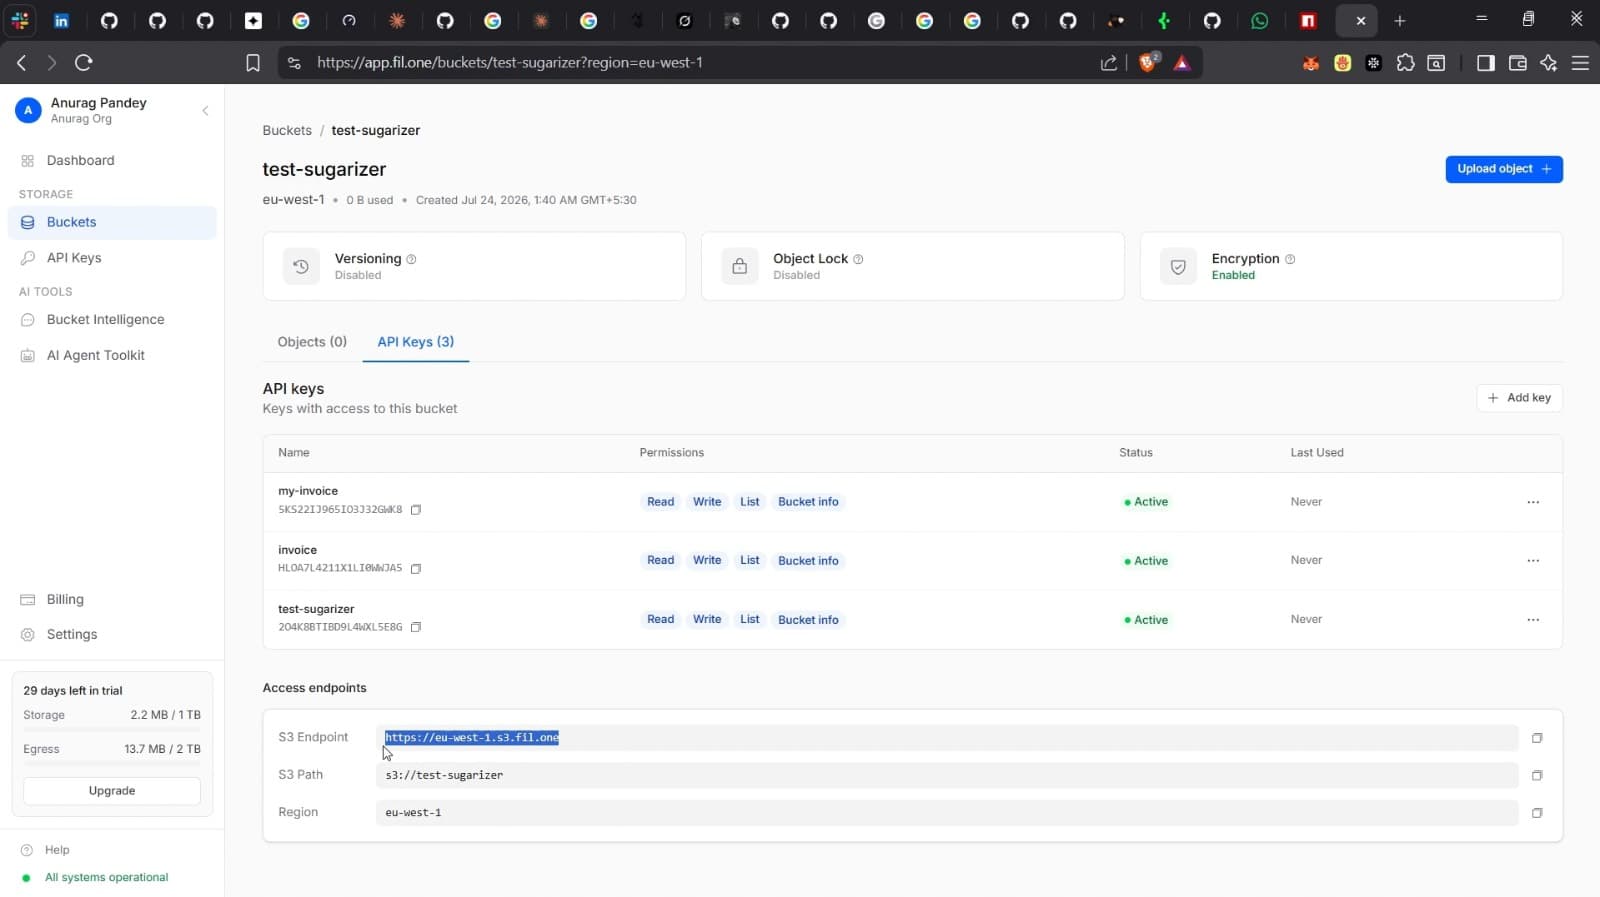Click the browser forward button

52,63
